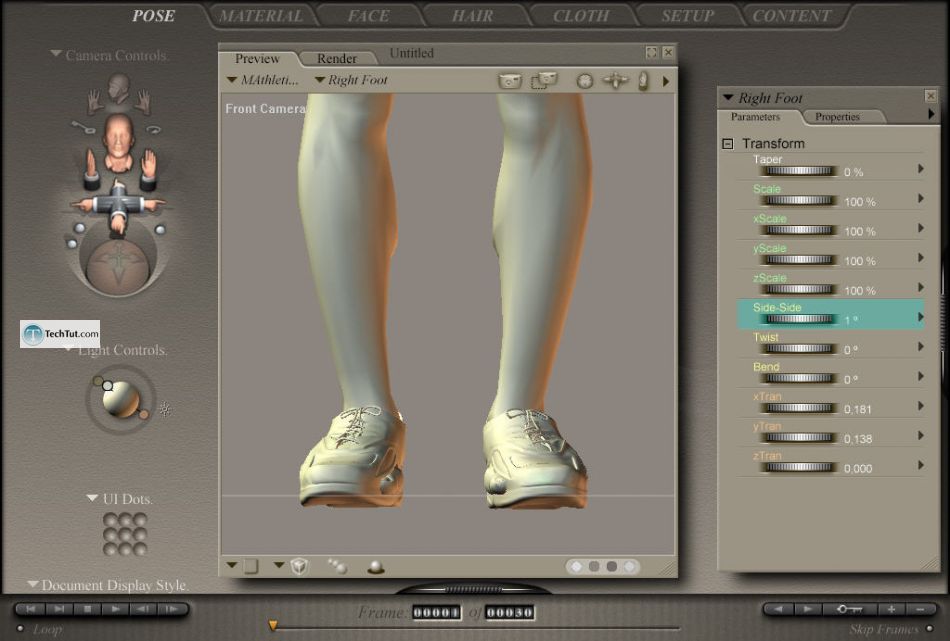Collapse the Camera Controls triangle
Screen dimensions: 950x641
pyautogui.click(x=56, y=54)
